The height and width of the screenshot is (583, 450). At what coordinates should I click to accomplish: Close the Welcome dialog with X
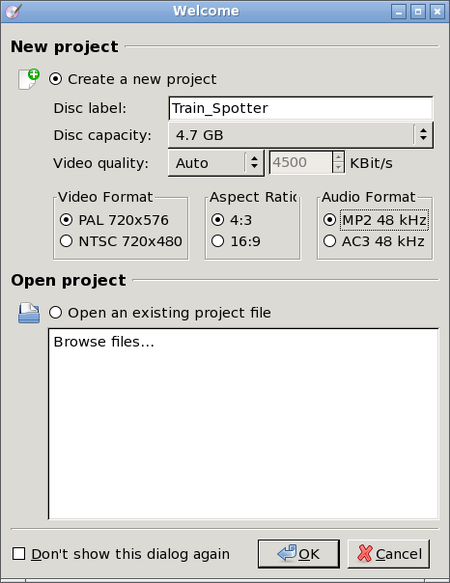437,12
